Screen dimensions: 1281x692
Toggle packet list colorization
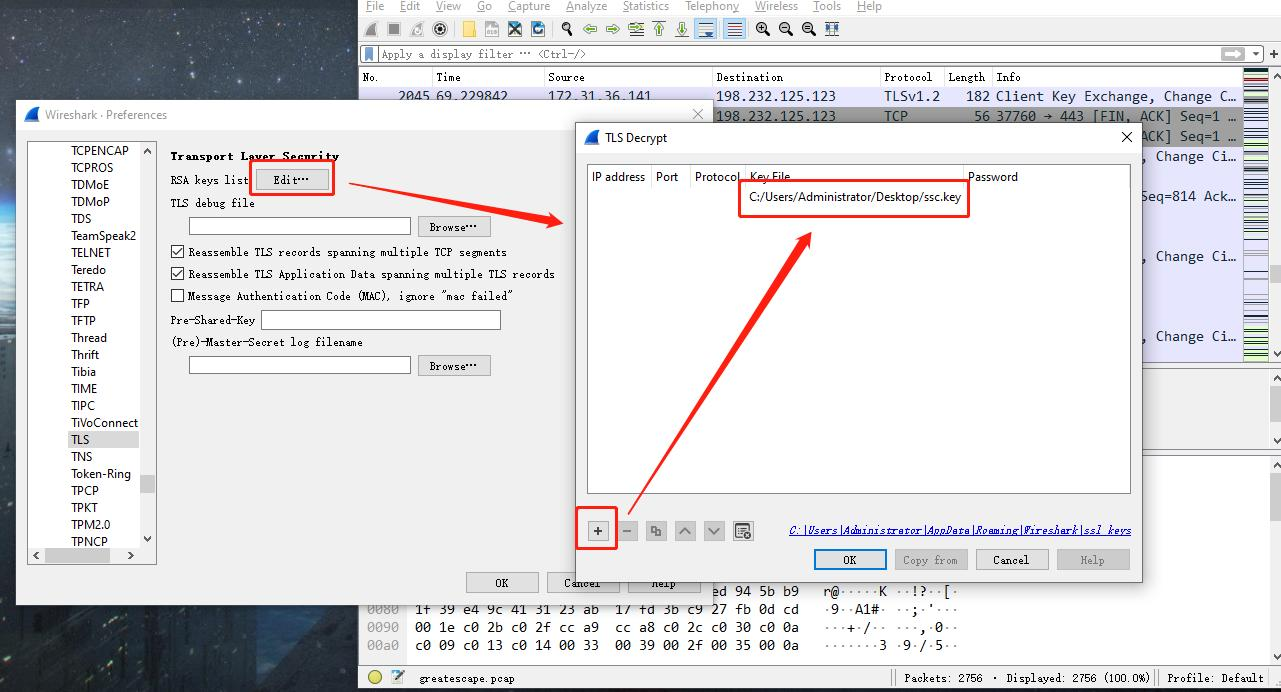pyautogui.click(x=734, y=29)
